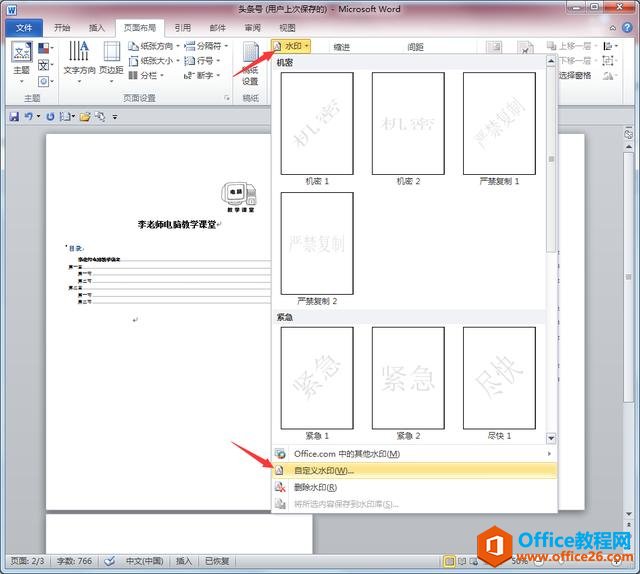Click the 中文(中国) language indicator

pos(144,561)
